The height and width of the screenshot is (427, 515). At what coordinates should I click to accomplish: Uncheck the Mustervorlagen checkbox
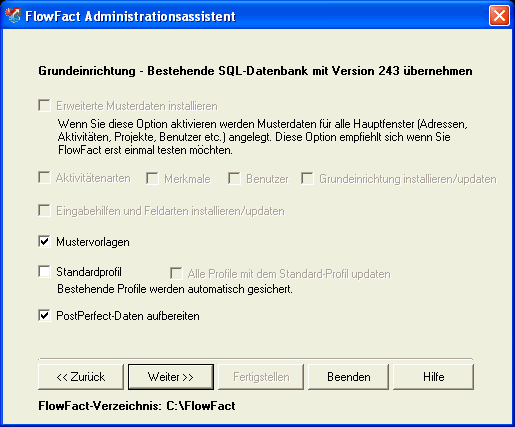point(44,241)
